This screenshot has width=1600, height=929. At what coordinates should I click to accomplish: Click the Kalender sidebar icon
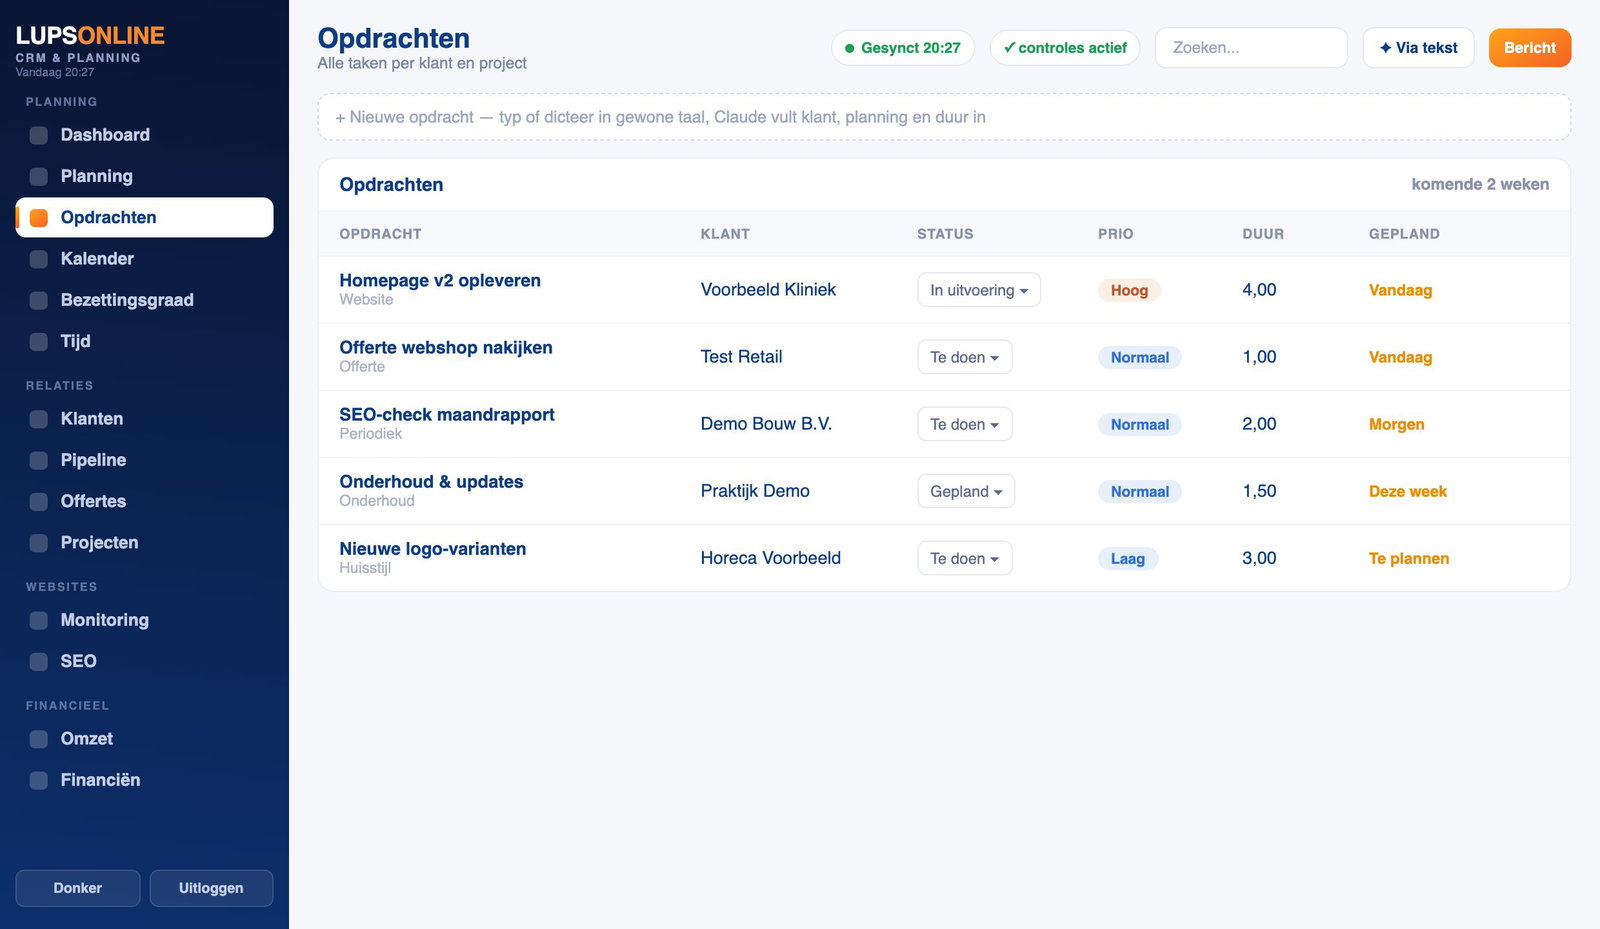tap(39, 259)
